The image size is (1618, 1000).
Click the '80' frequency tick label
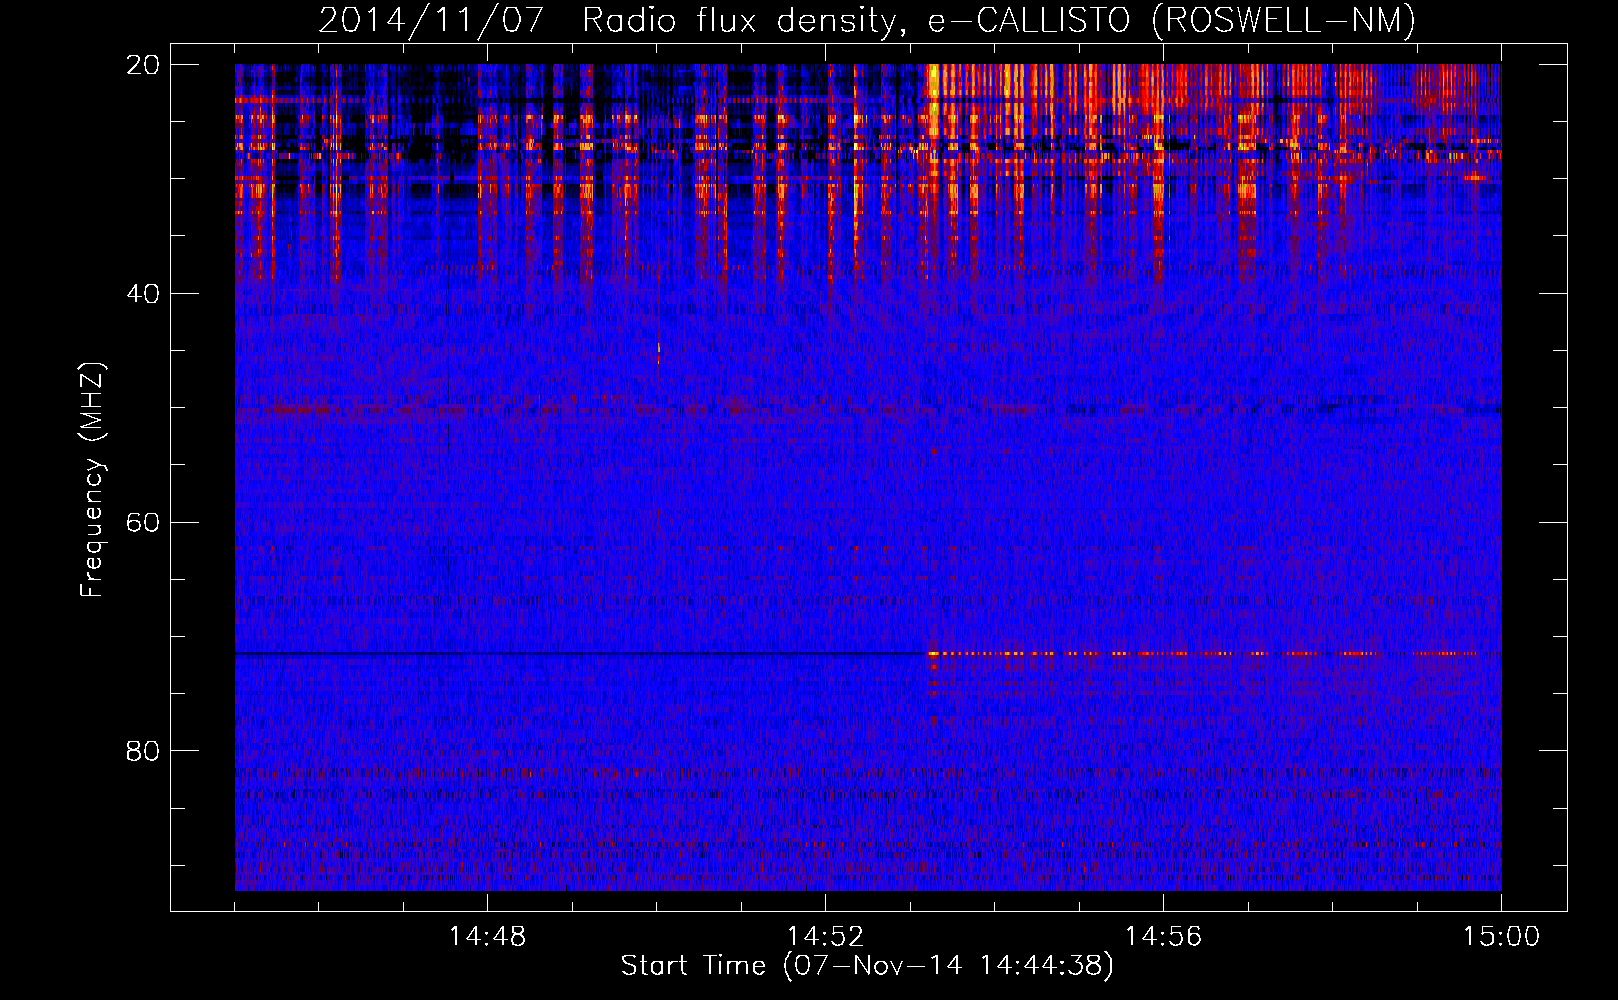(143, 751)
